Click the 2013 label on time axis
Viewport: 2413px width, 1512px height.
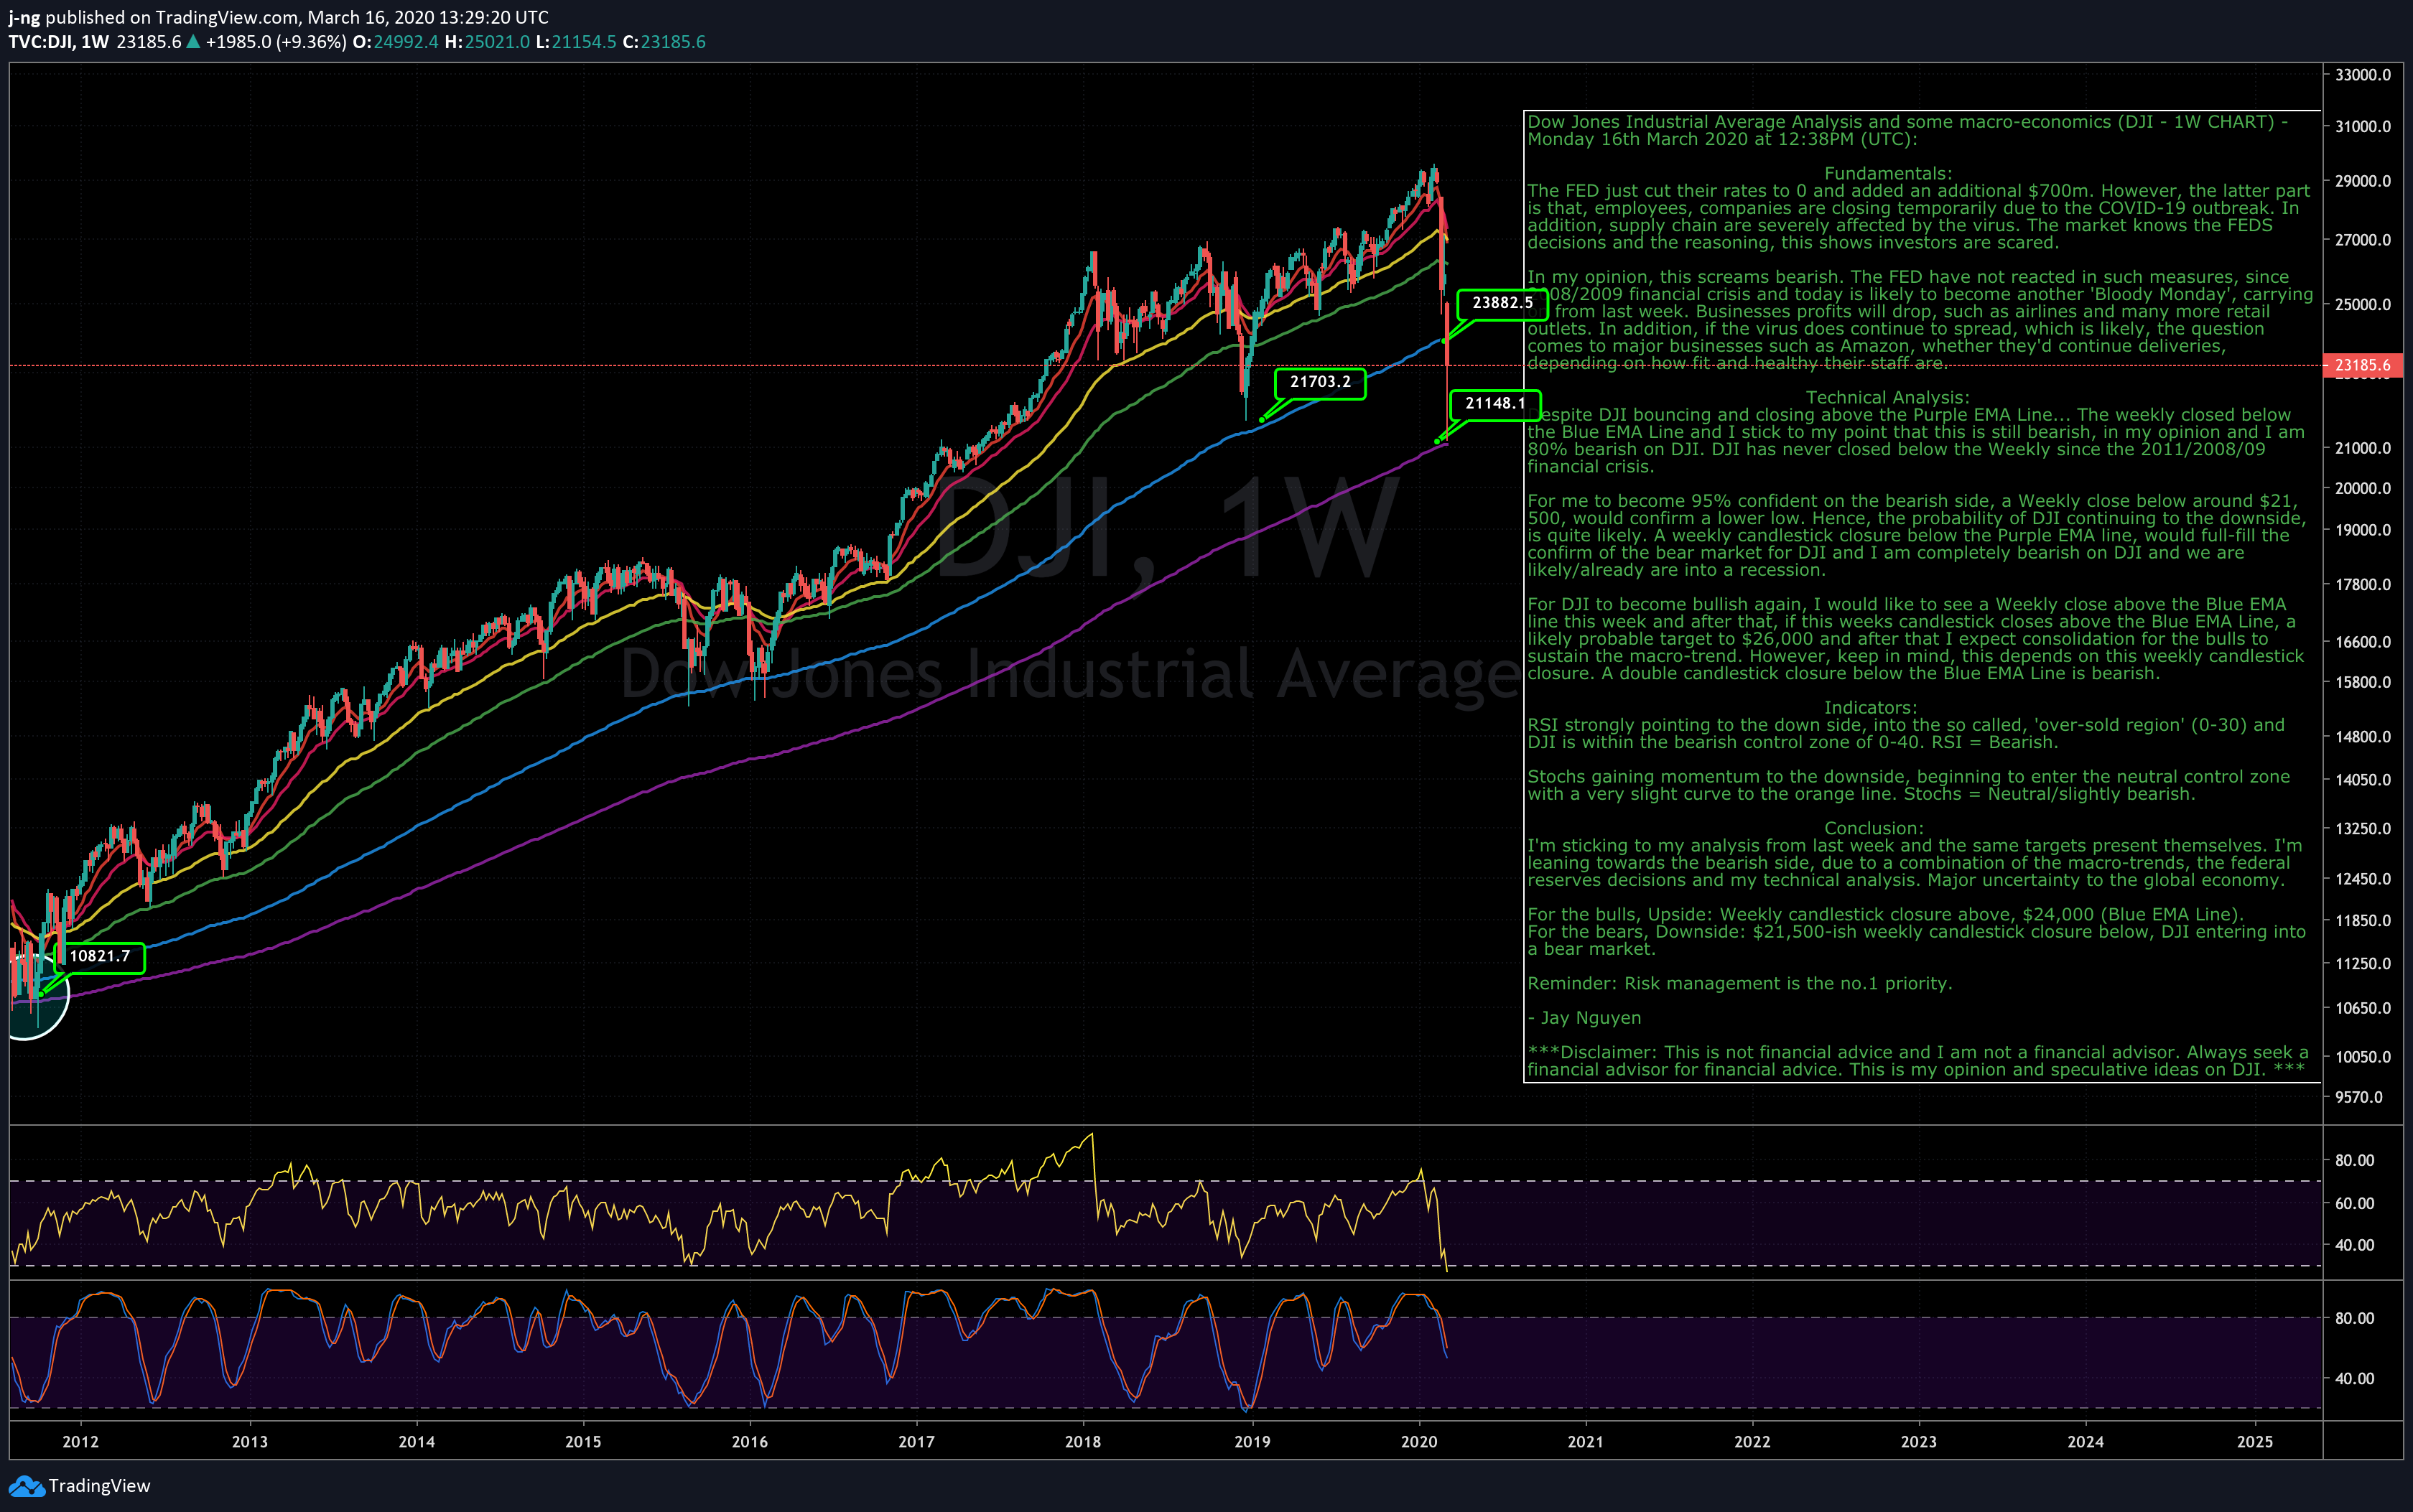pyautogui.click(x=250, y=1442)
